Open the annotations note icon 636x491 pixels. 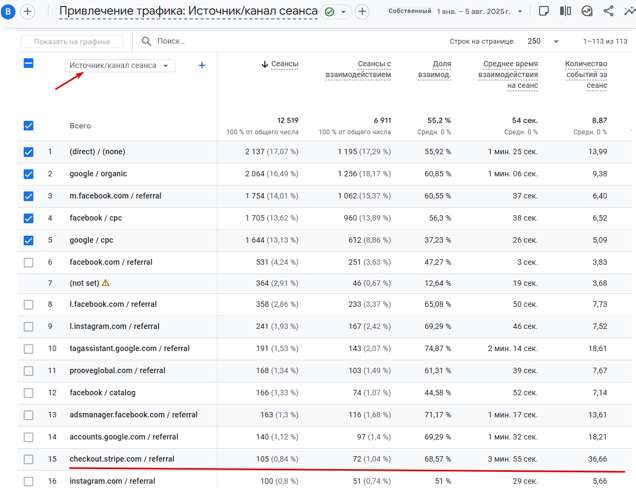(544, 11)
